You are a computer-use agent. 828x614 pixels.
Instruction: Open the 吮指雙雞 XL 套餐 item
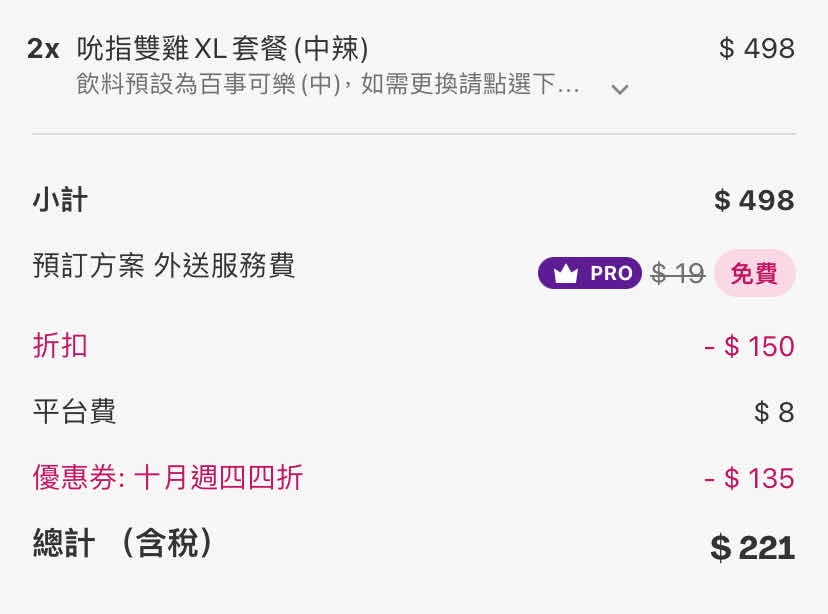pos(223,48)
